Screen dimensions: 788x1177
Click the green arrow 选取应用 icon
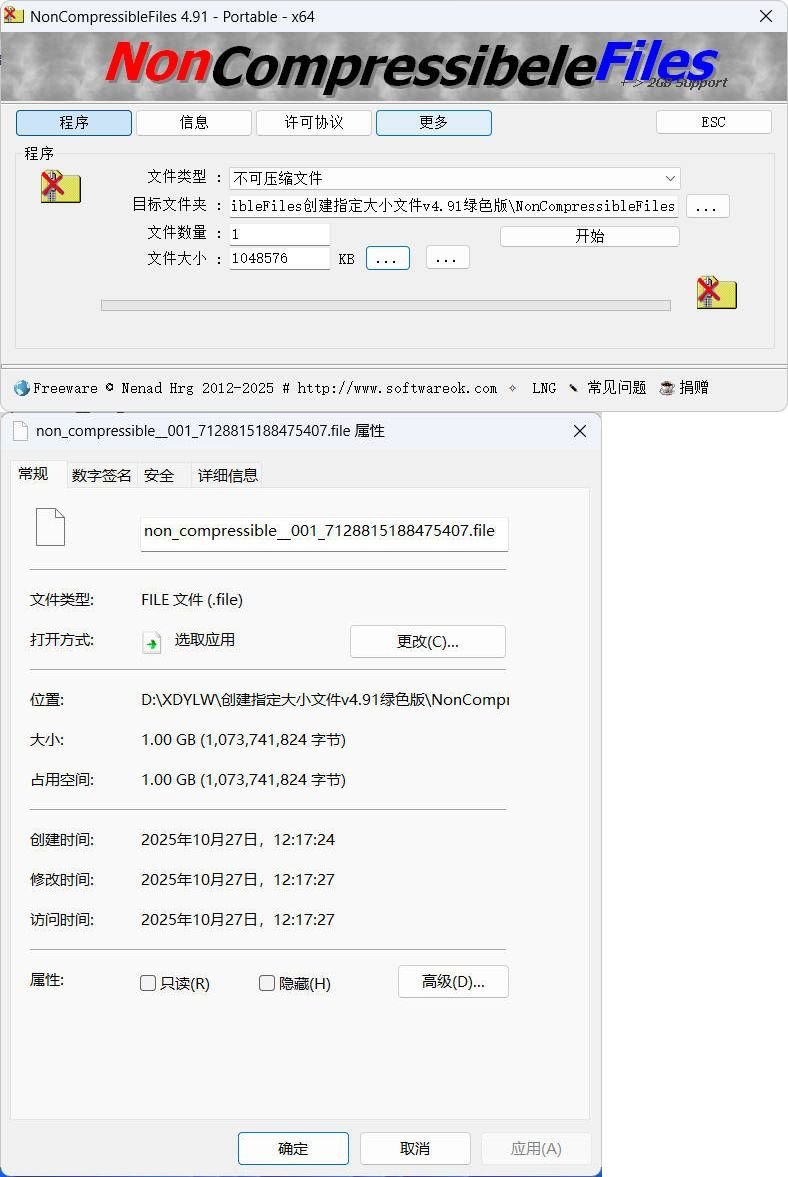[152, 642]
